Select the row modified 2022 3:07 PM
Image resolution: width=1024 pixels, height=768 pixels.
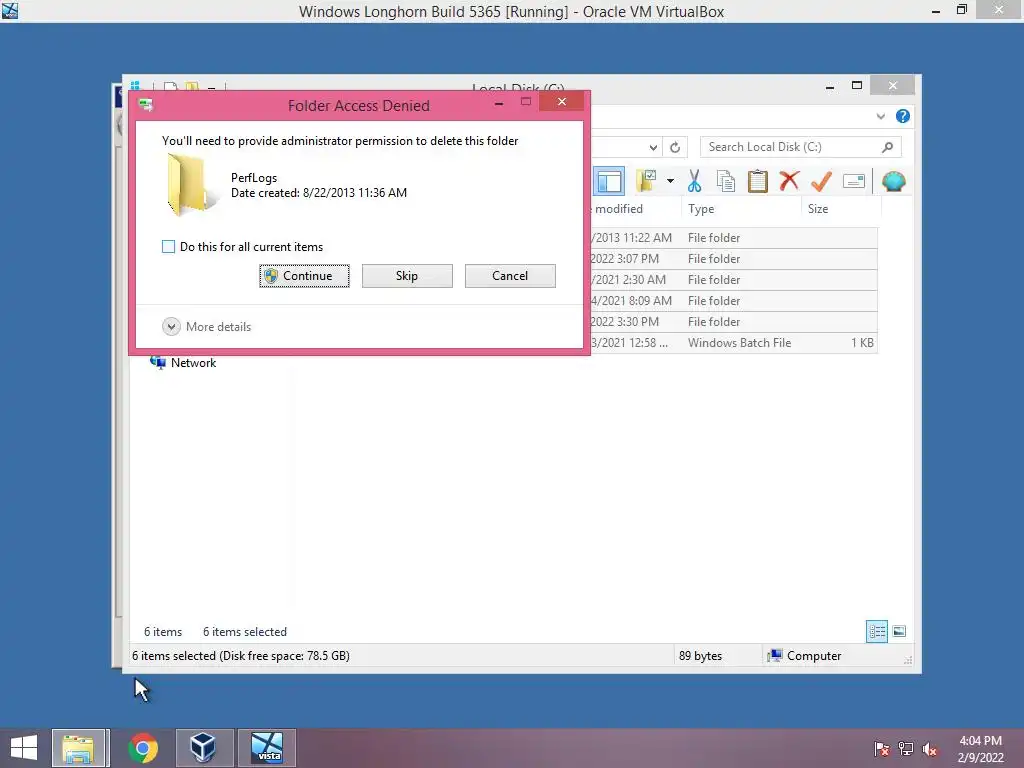coord(734,259)
